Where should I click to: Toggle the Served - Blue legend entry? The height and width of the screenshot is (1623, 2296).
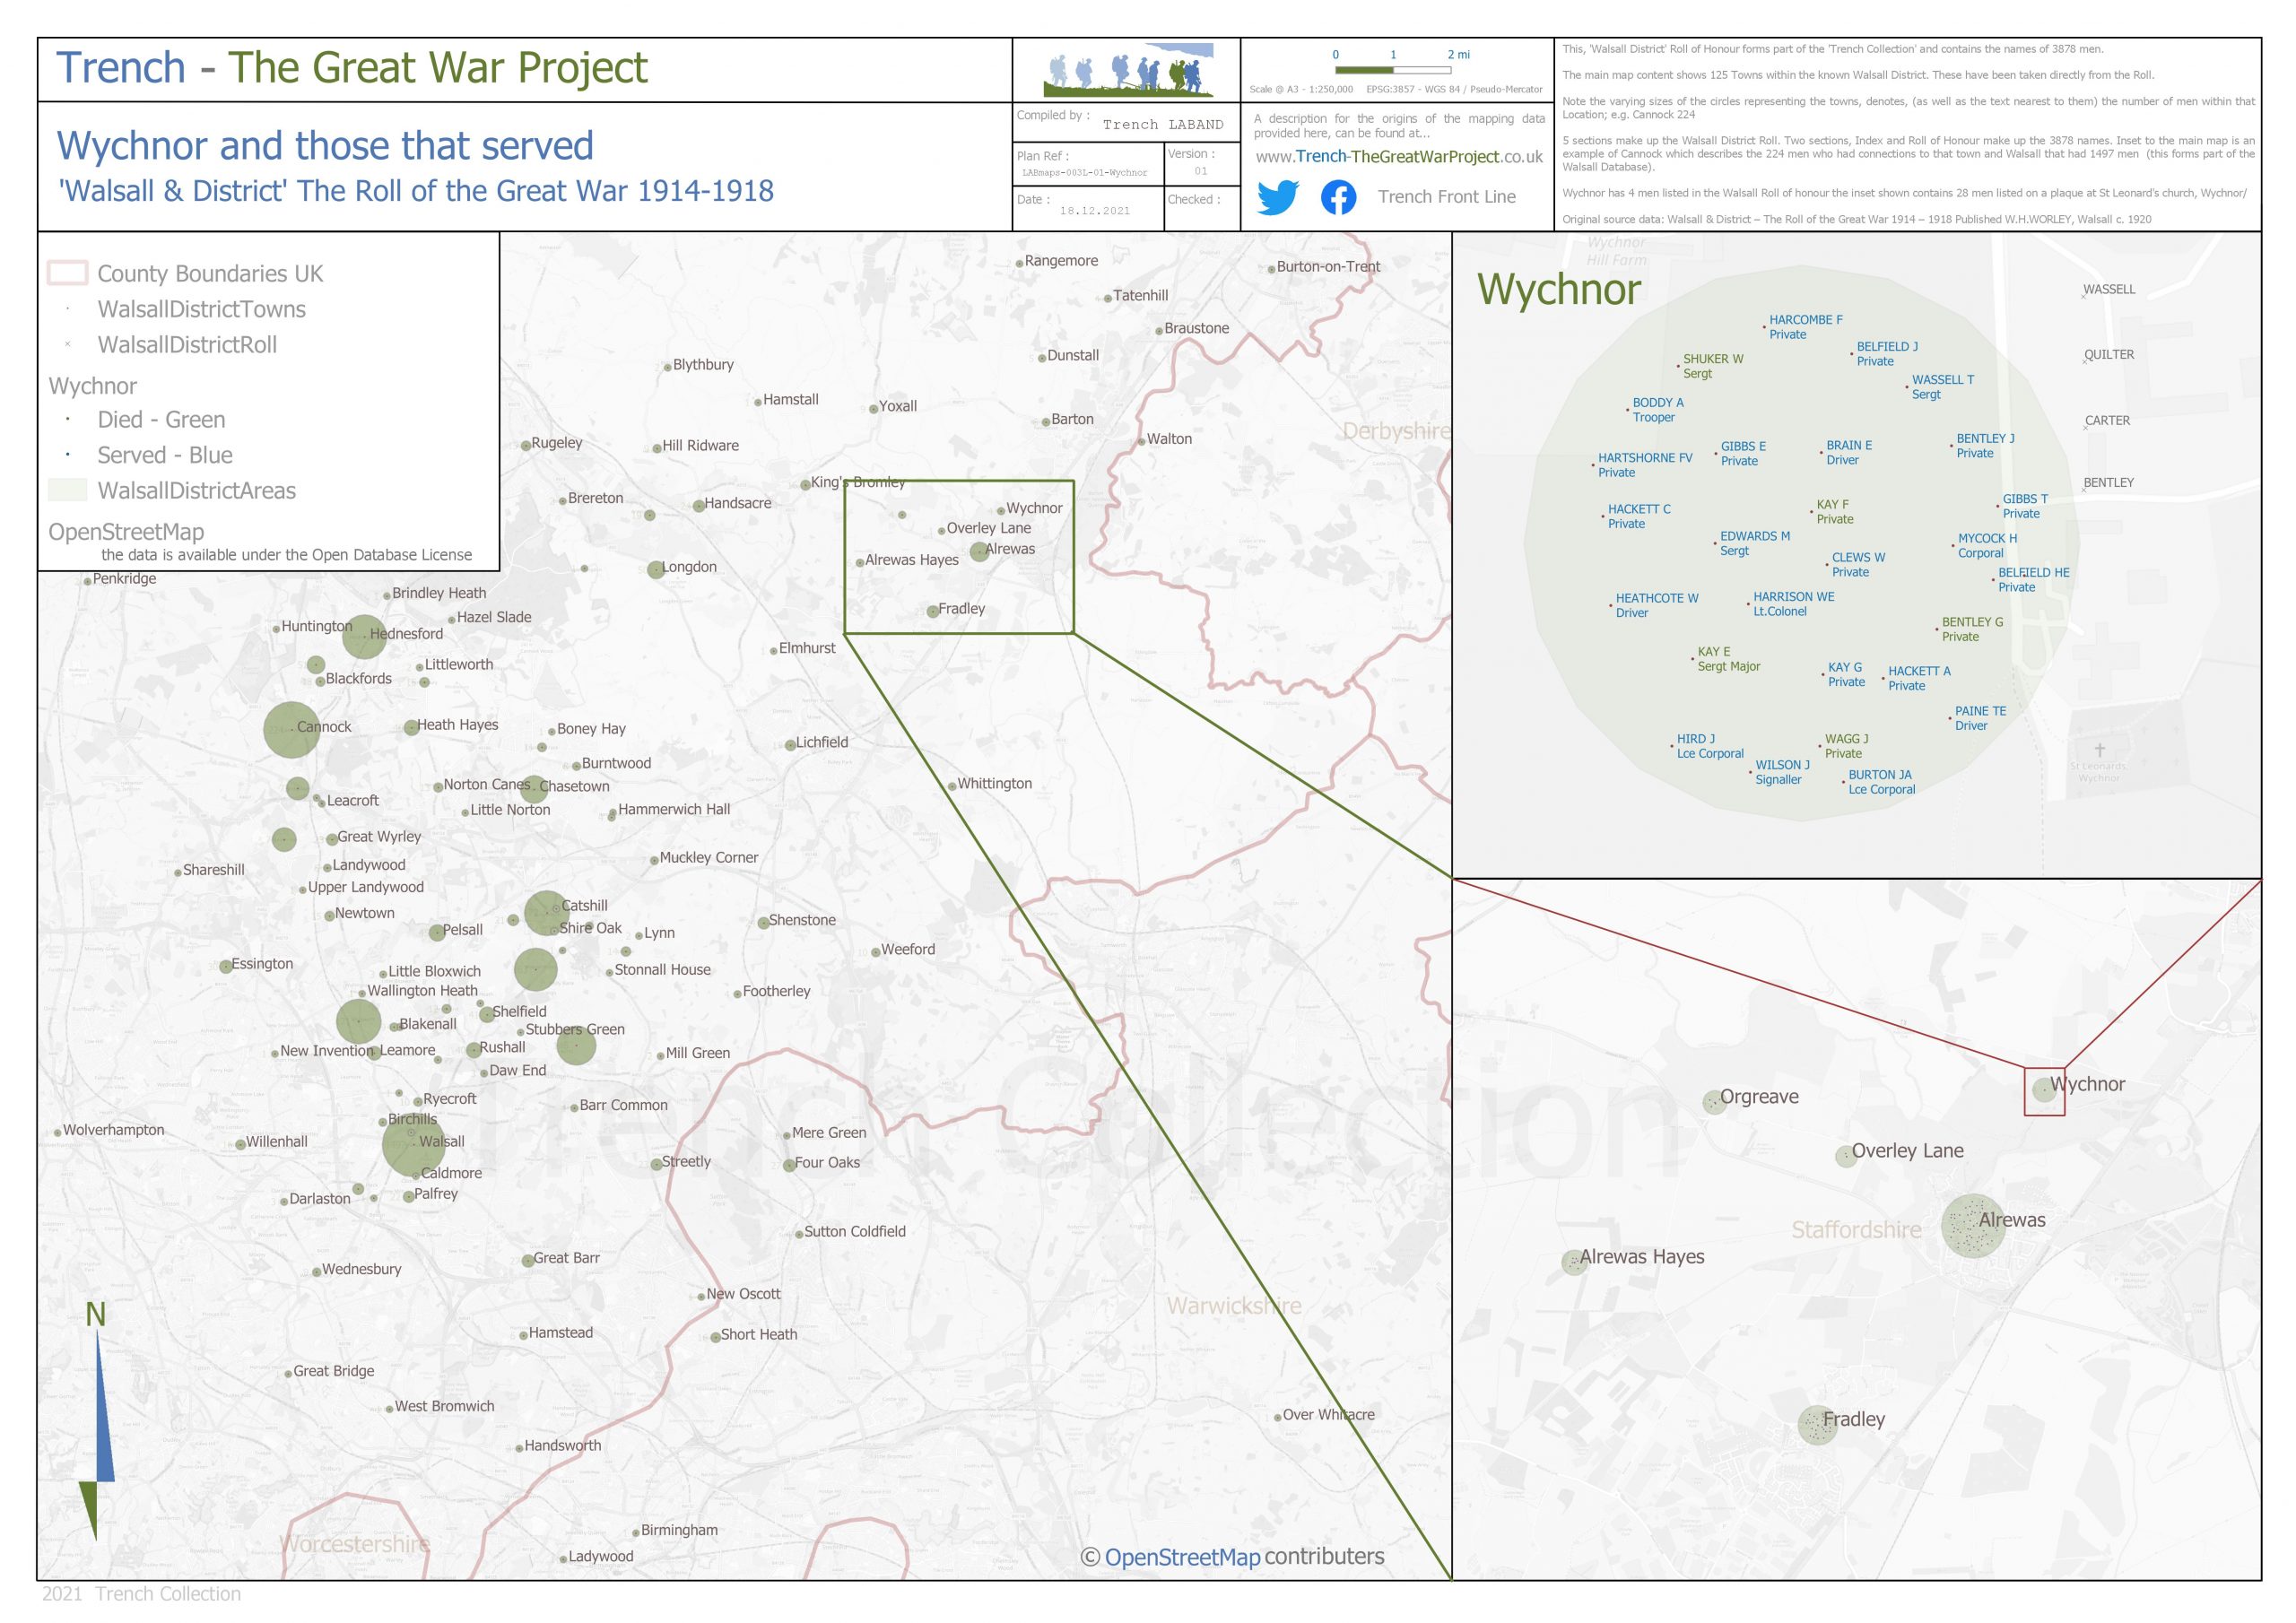(x=165, y=455)
